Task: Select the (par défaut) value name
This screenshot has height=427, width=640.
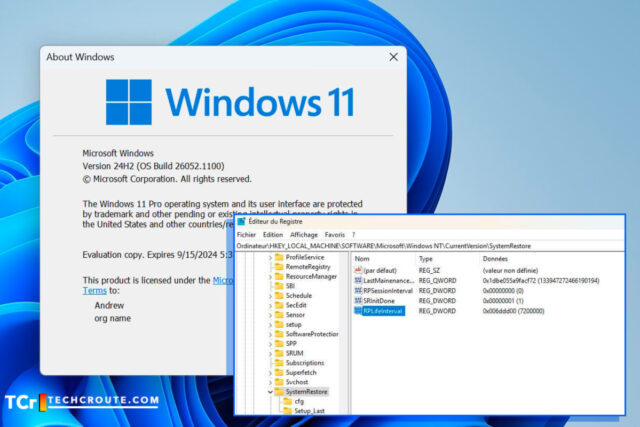Action: [380, 270]
